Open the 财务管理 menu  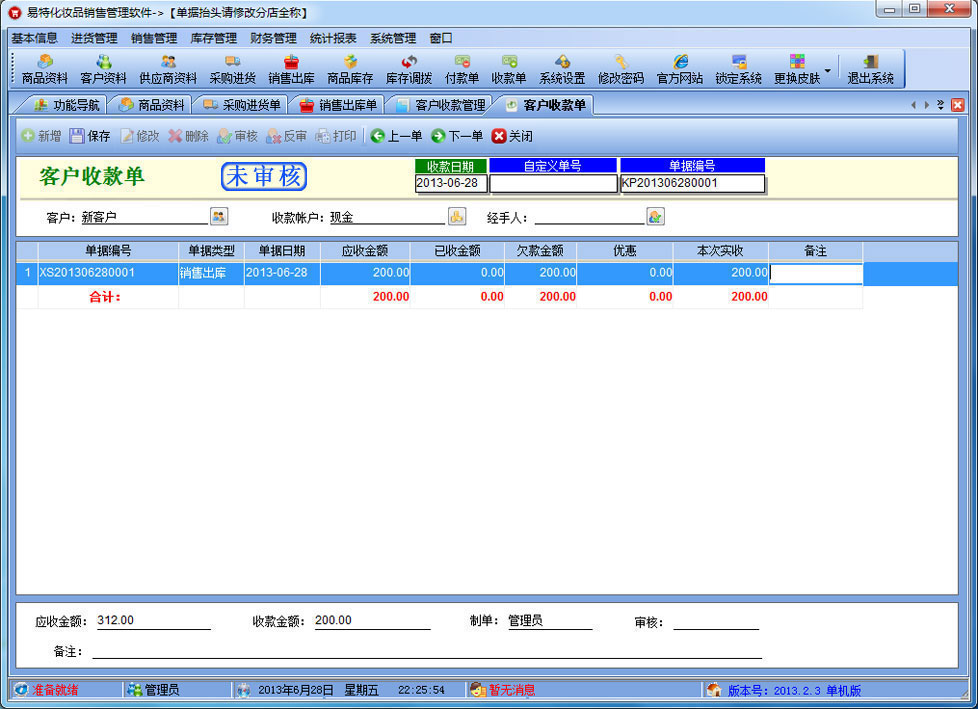click(273, 38)
